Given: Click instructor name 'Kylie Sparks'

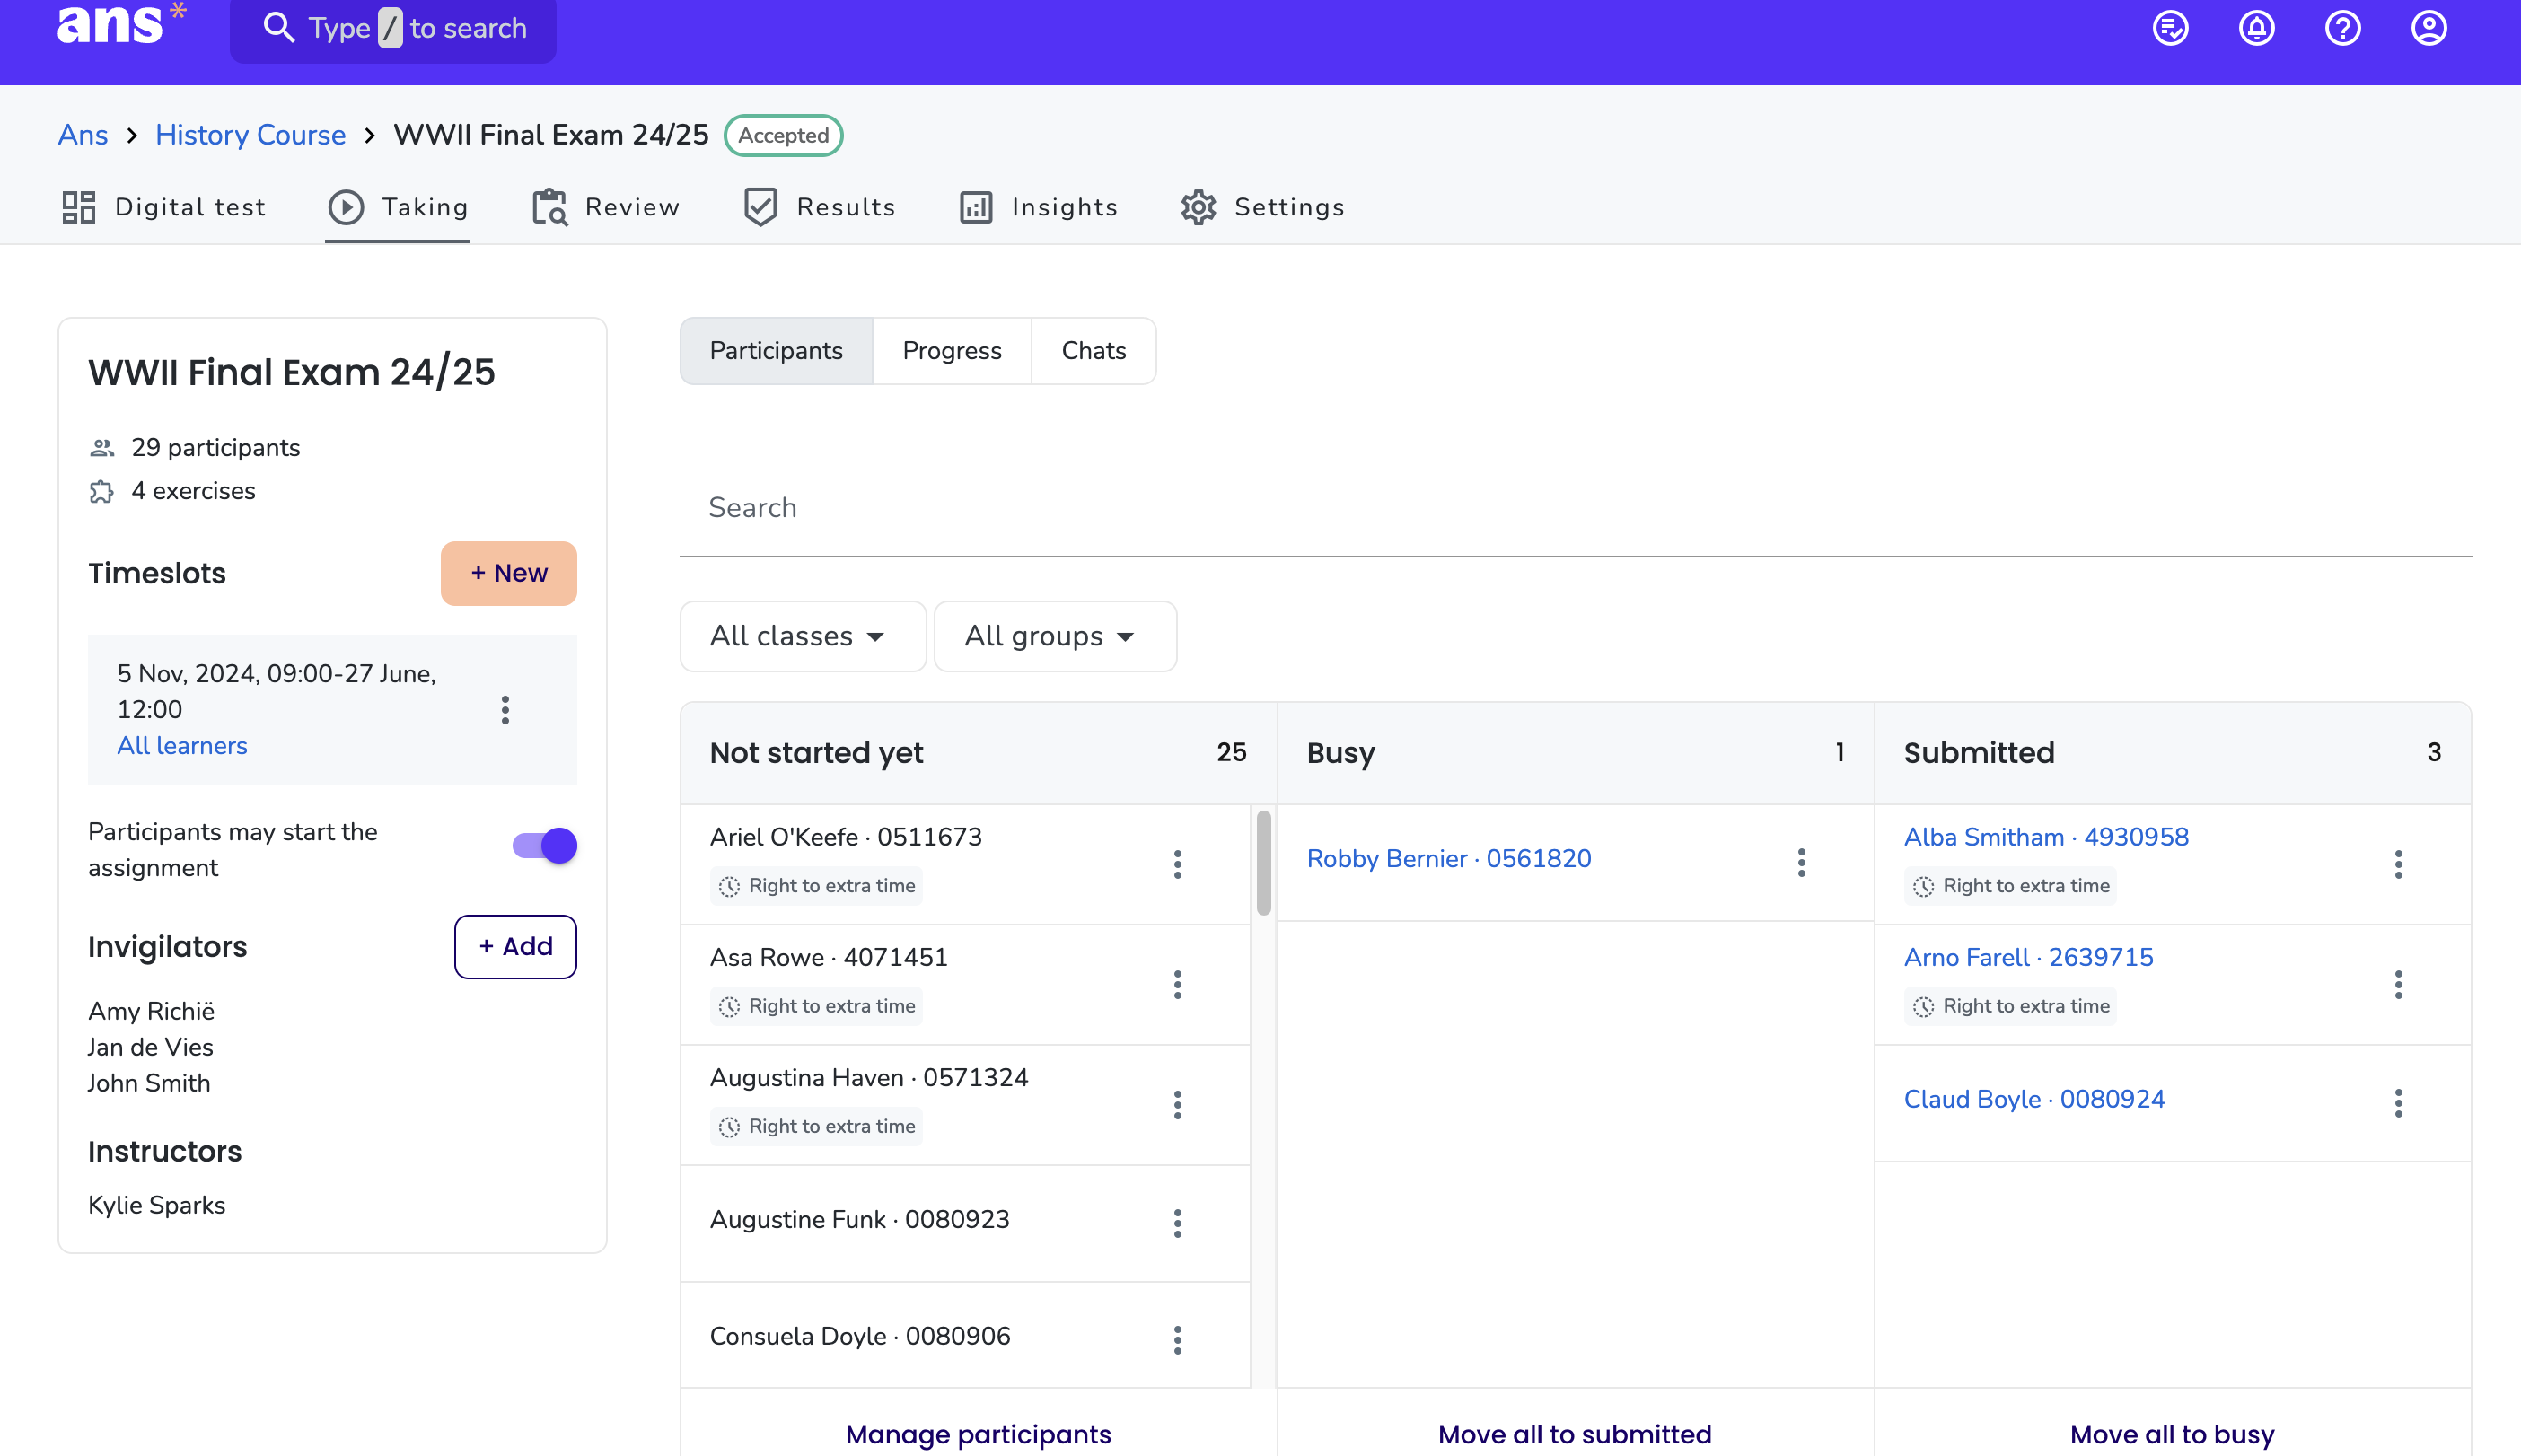Looking at the screenshot, I should 157,1205.
